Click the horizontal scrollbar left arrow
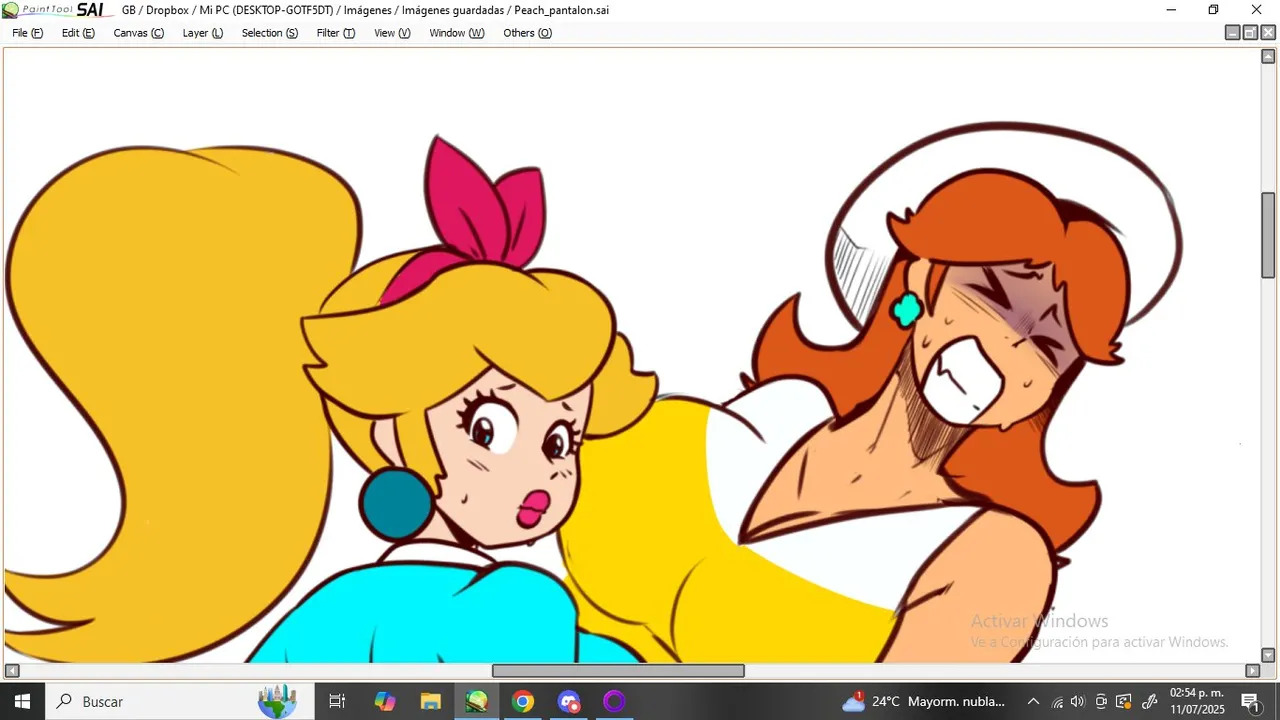The height and width of the screenshot is (720, 1280). [x=11, y=671]
